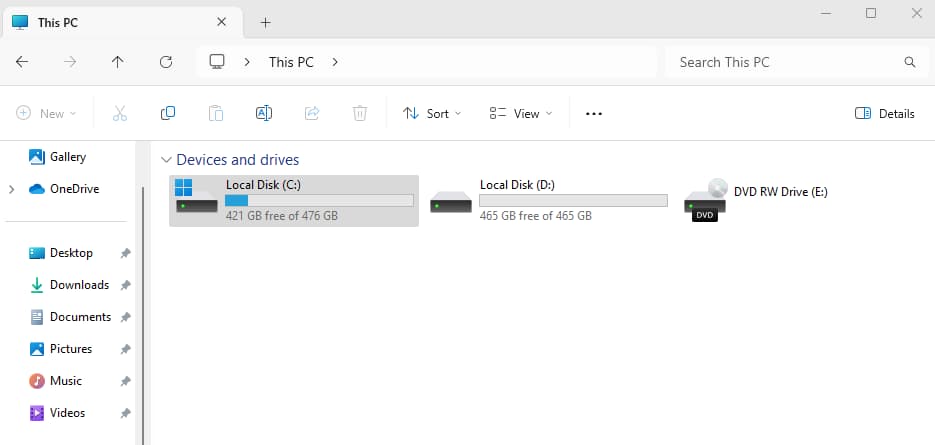
Task: Go up one folder level
Action: click(x=118, y=62)
